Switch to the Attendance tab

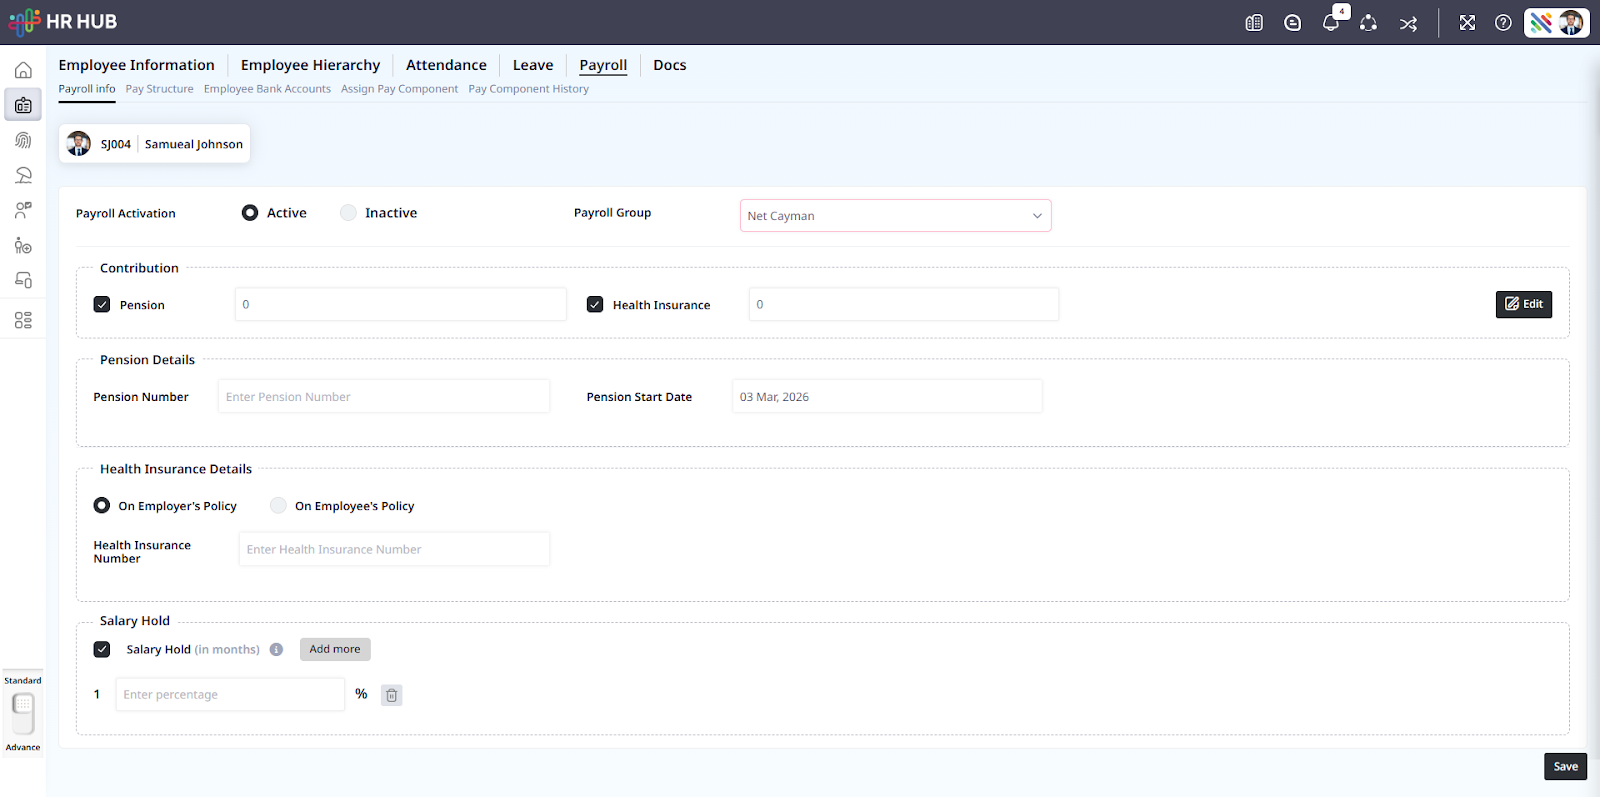click(446, 65)
